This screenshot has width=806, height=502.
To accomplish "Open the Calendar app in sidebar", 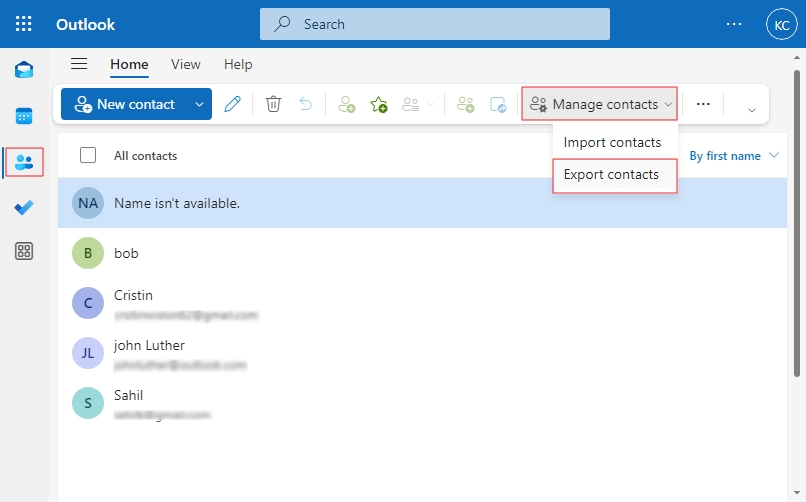I will coord(24,116).
